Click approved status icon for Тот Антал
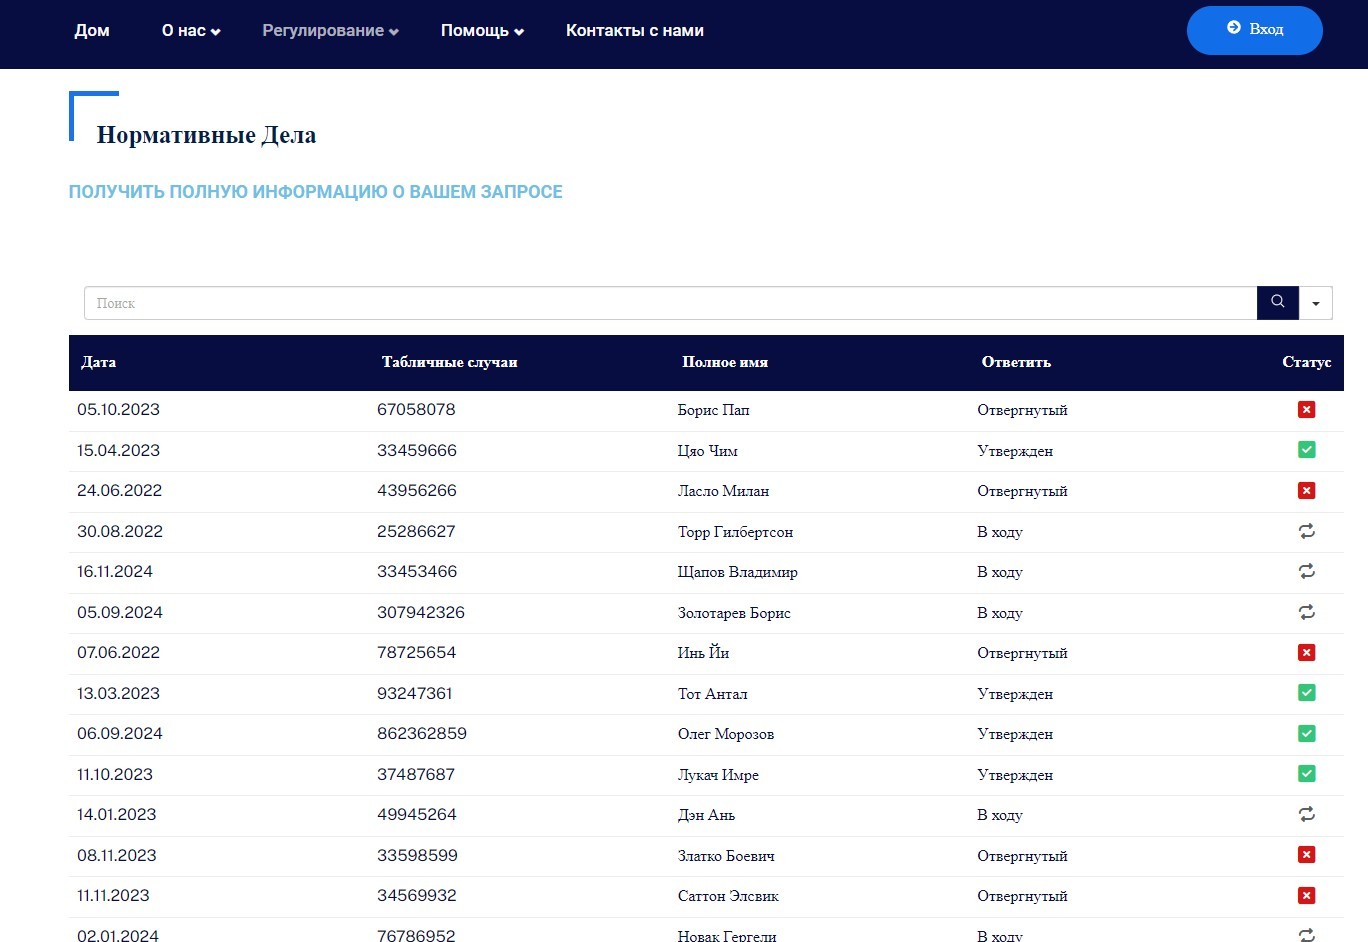Viewport: 1368px width, 942px height. pyautogui.click(x=1306, y=693)
